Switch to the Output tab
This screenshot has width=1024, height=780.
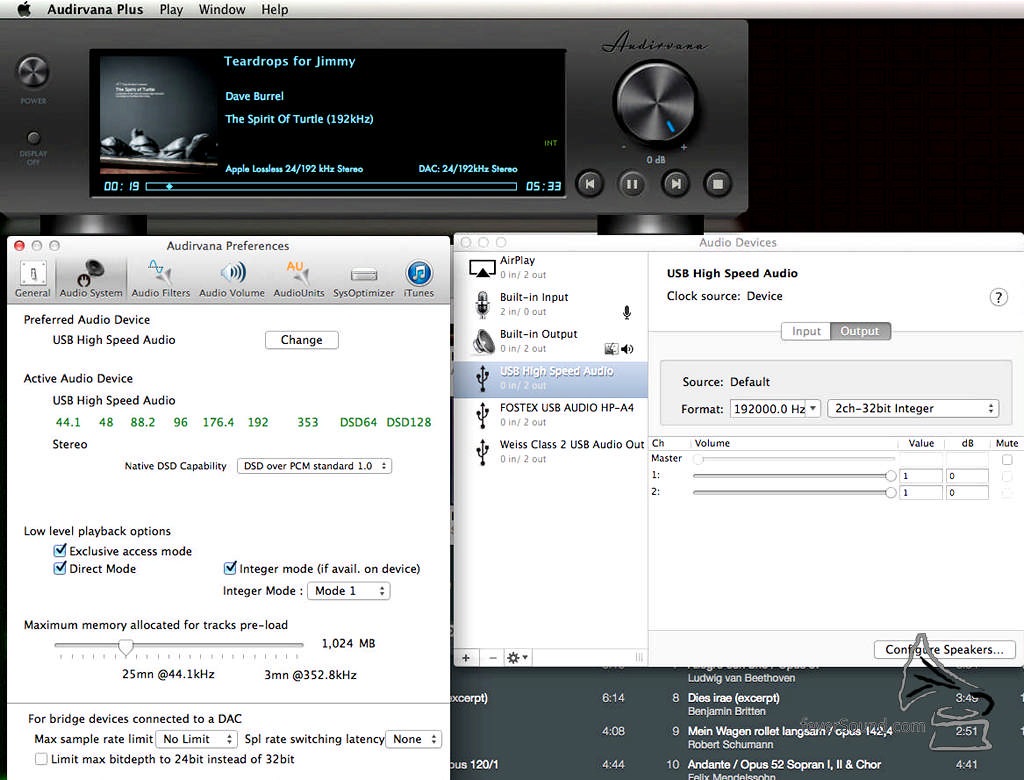(860, 331)
